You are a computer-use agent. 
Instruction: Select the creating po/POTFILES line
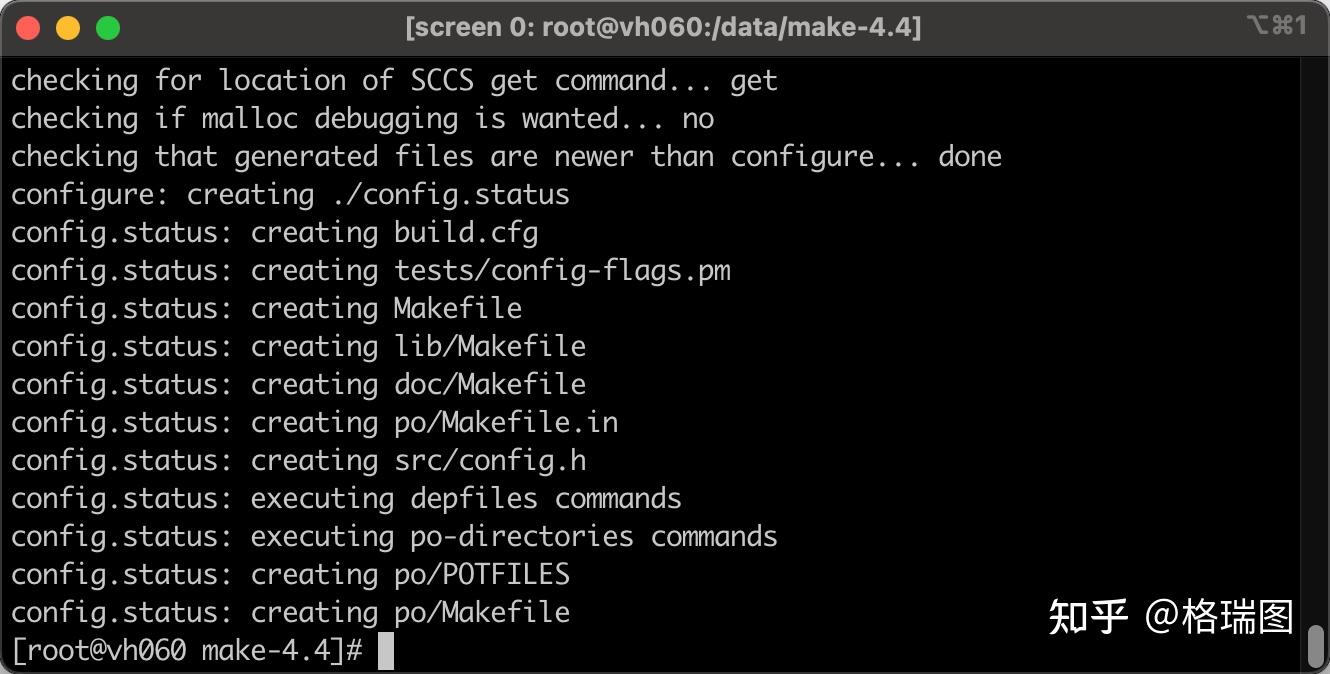tap(290, 574)
